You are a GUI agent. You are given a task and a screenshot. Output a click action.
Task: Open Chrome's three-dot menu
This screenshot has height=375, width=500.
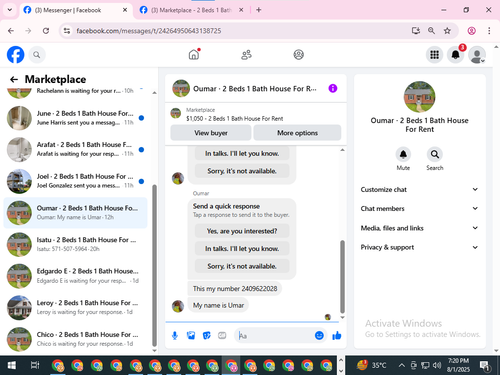click(x=489, y=31)
